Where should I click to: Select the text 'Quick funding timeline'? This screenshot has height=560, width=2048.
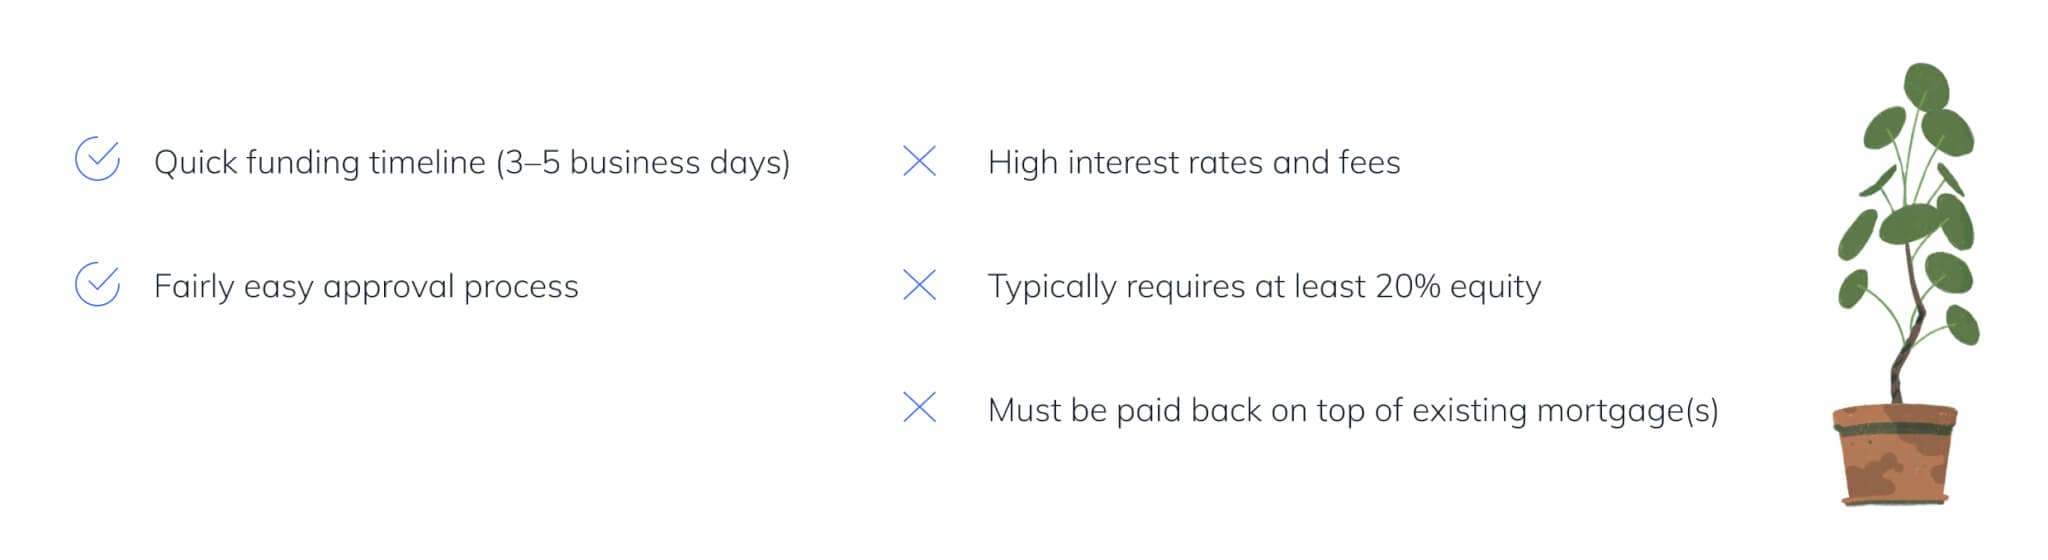click(319, 162)
